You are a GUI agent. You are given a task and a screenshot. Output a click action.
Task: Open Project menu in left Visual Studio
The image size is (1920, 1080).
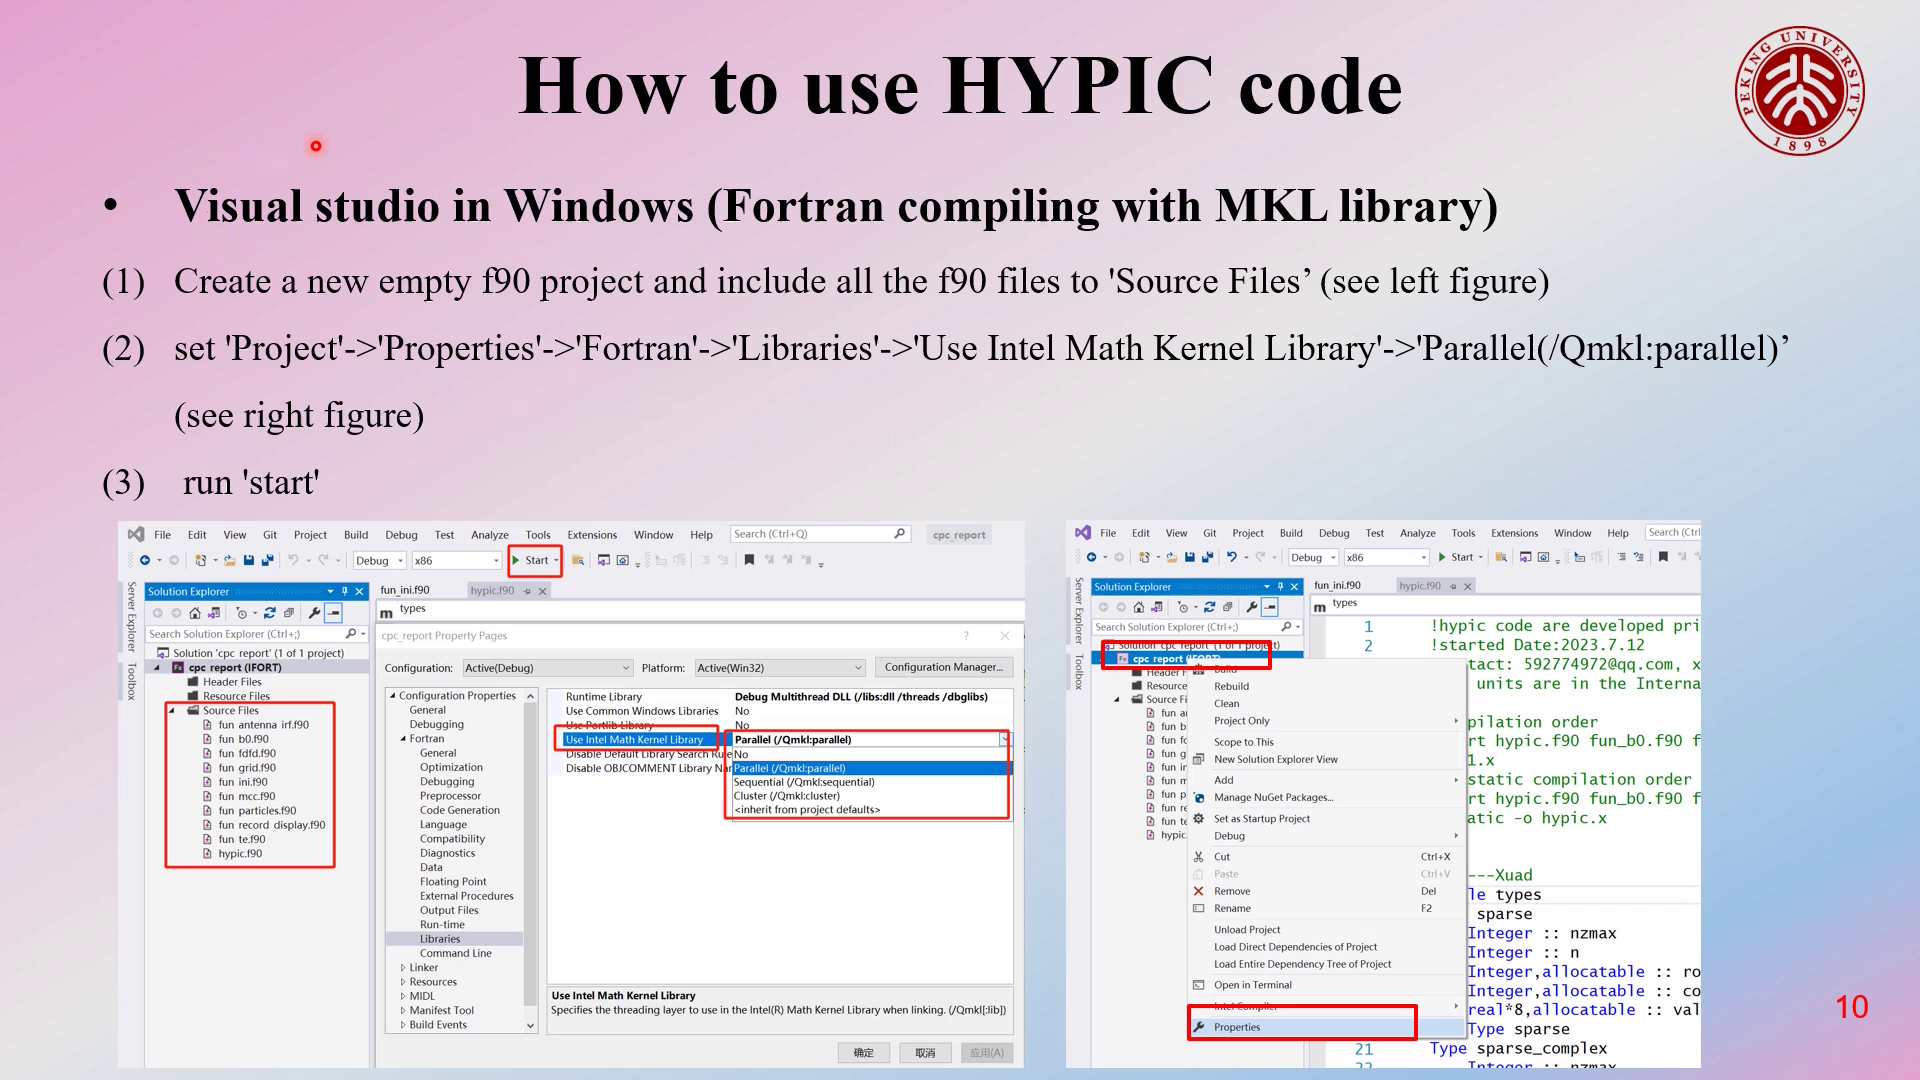pyautogui.click(x=310, y=535)
